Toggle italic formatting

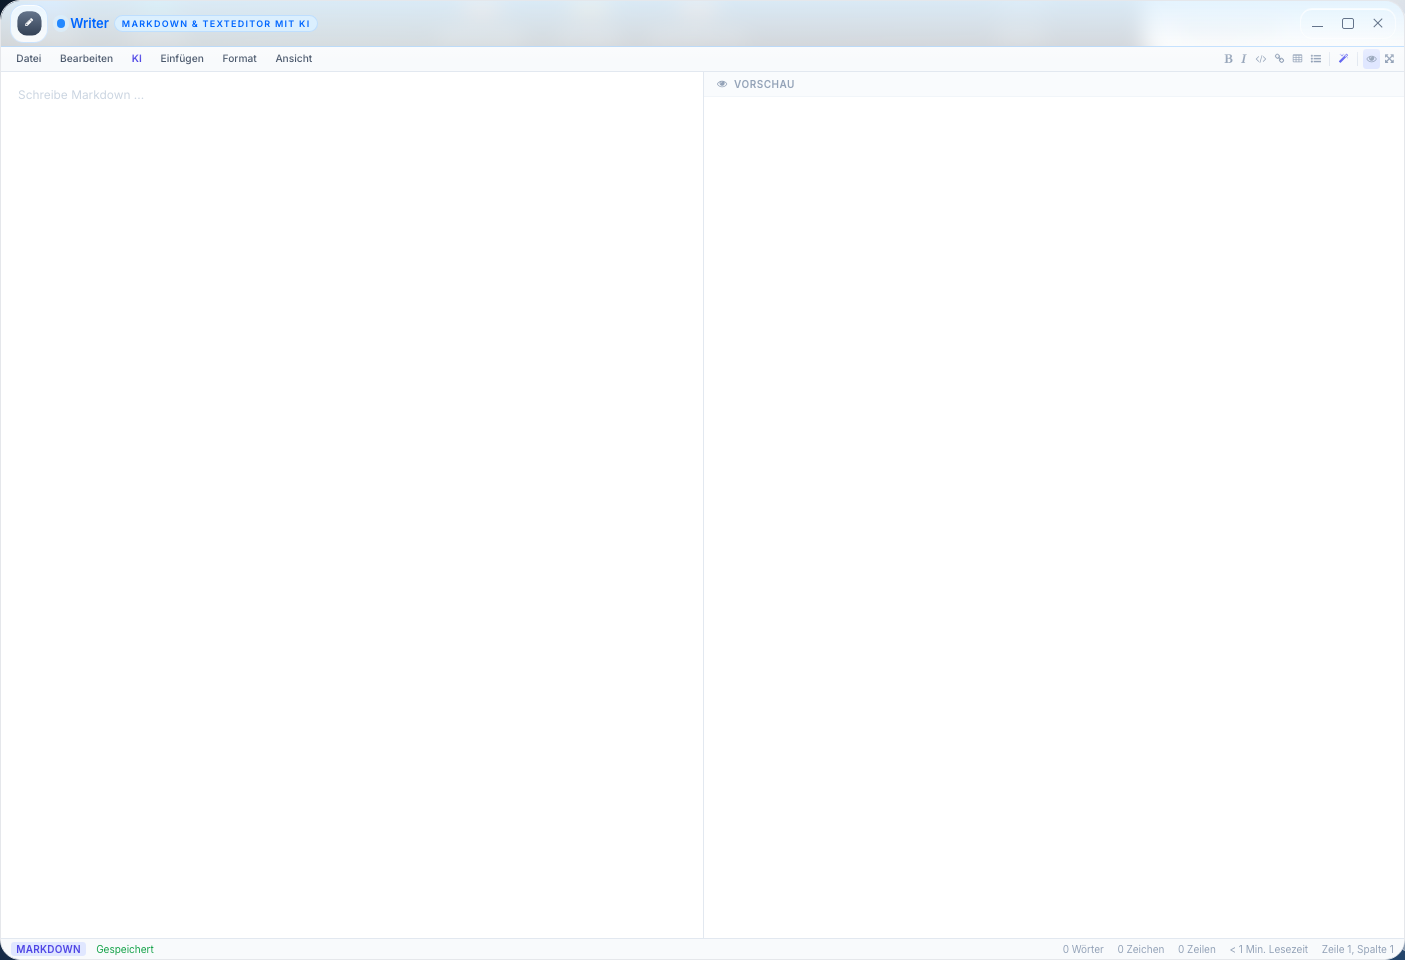point(1244,58)
